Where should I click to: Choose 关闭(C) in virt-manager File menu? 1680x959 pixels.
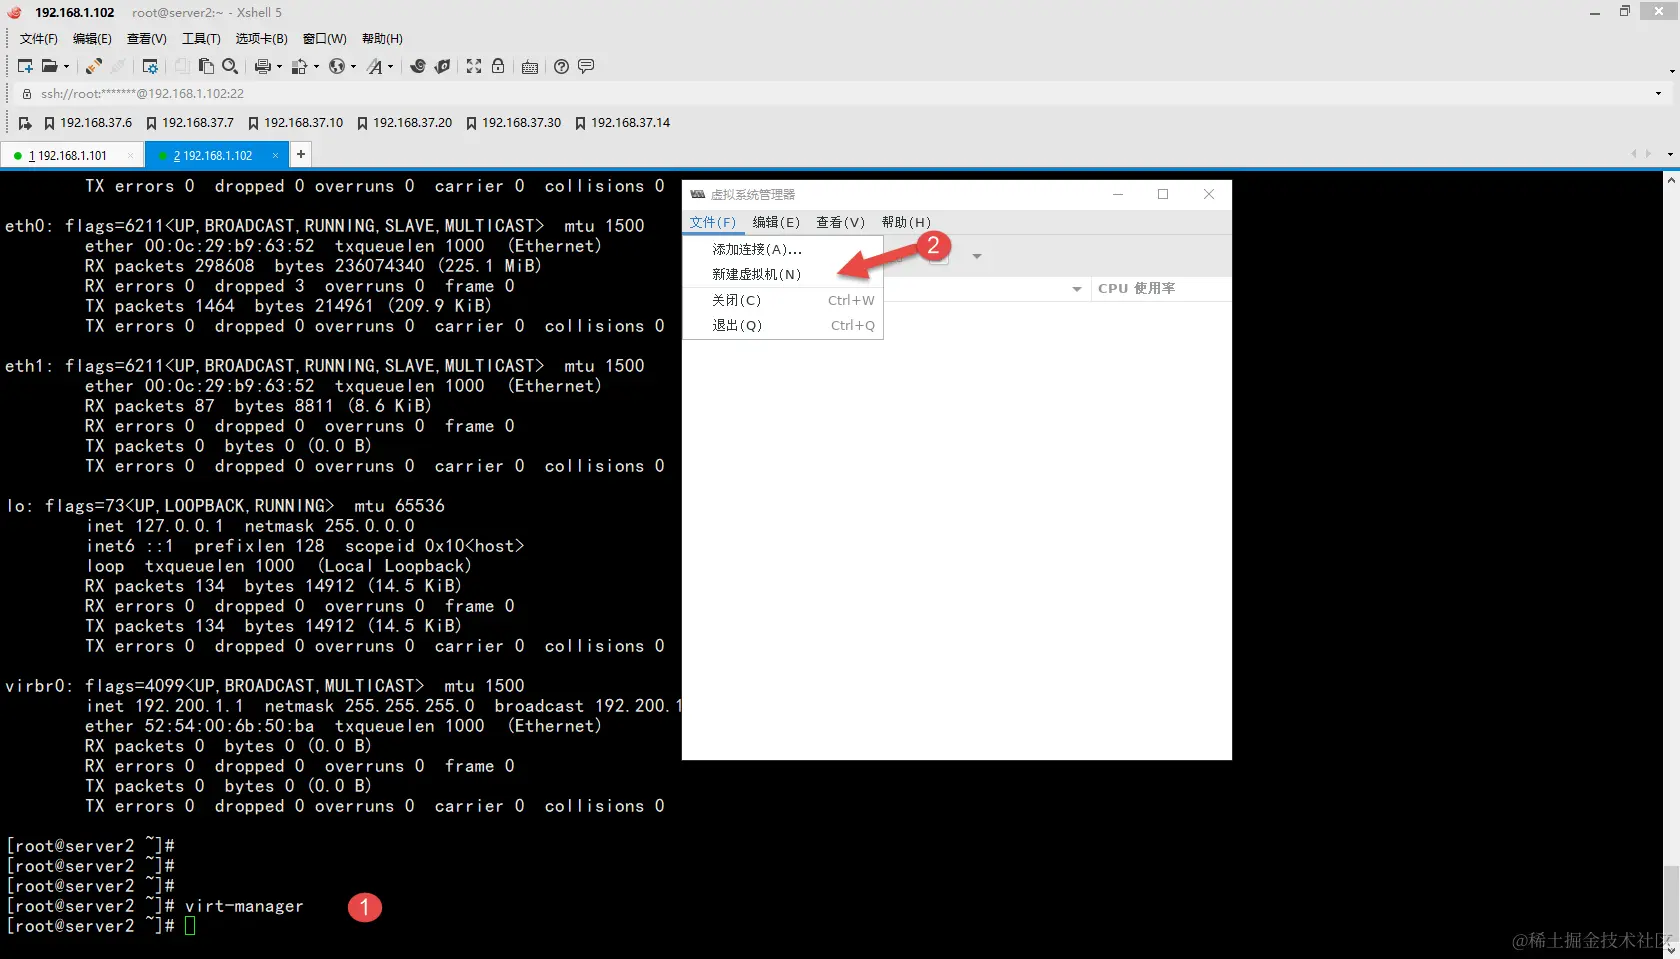[x=783, y=300]
